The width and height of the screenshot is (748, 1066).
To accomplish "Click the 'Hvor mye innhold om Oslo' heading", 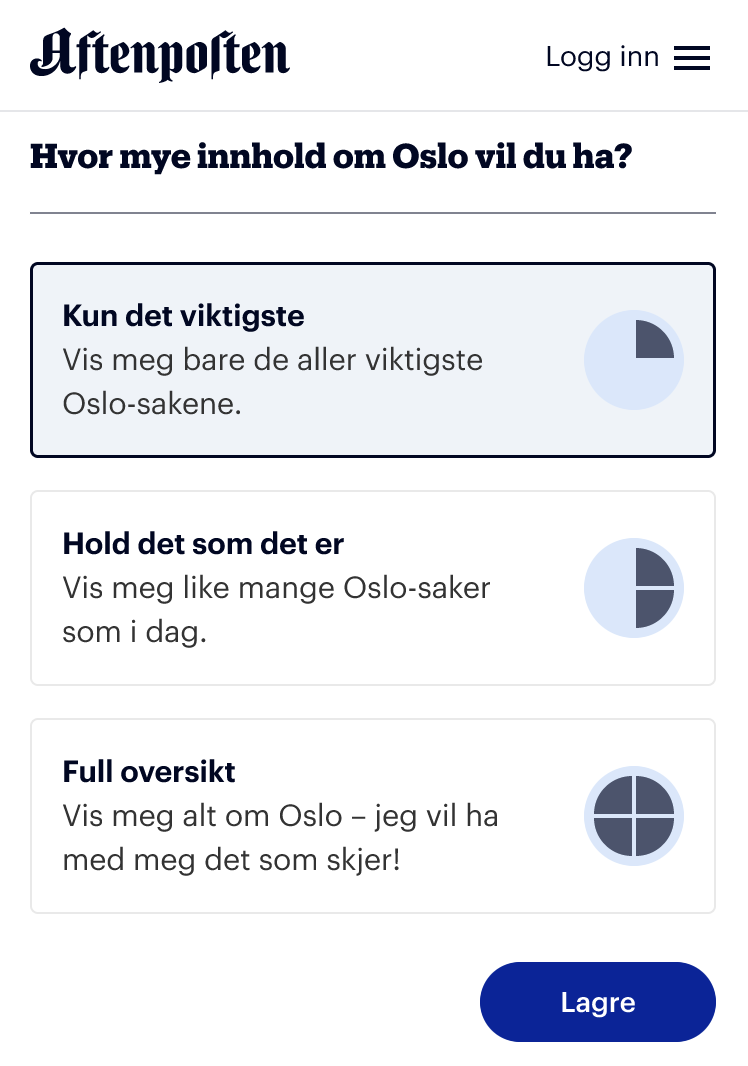I will [331, 157].
